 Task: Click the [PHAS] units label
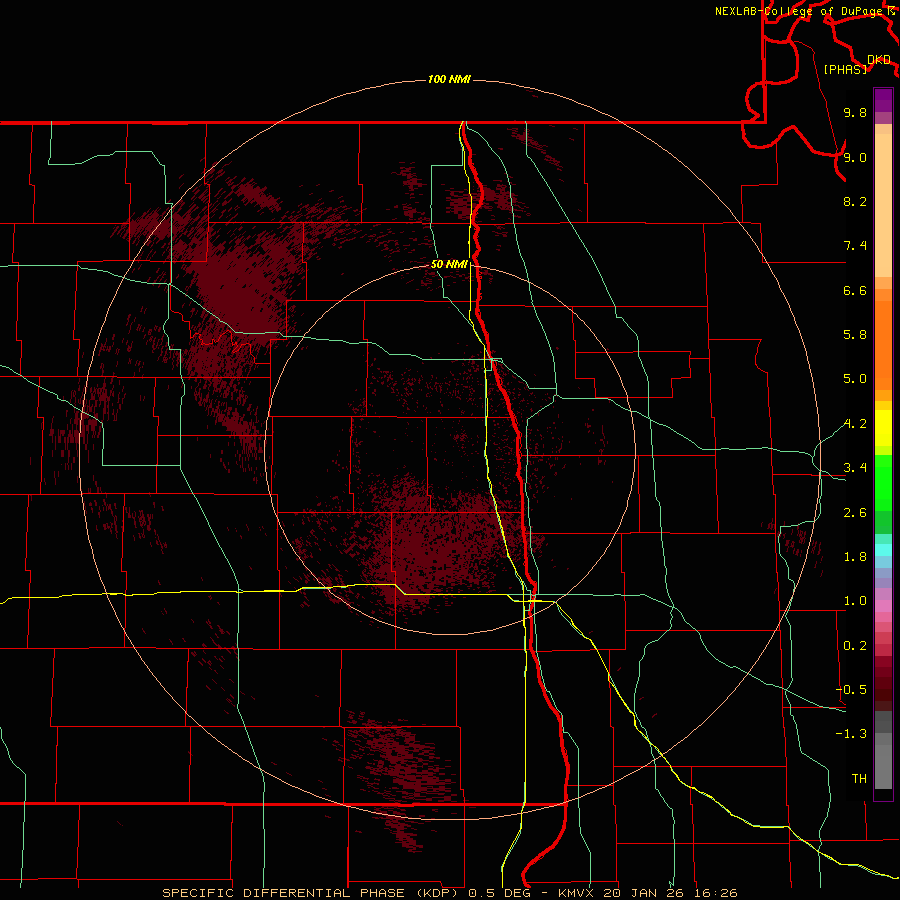click(845, 69)
